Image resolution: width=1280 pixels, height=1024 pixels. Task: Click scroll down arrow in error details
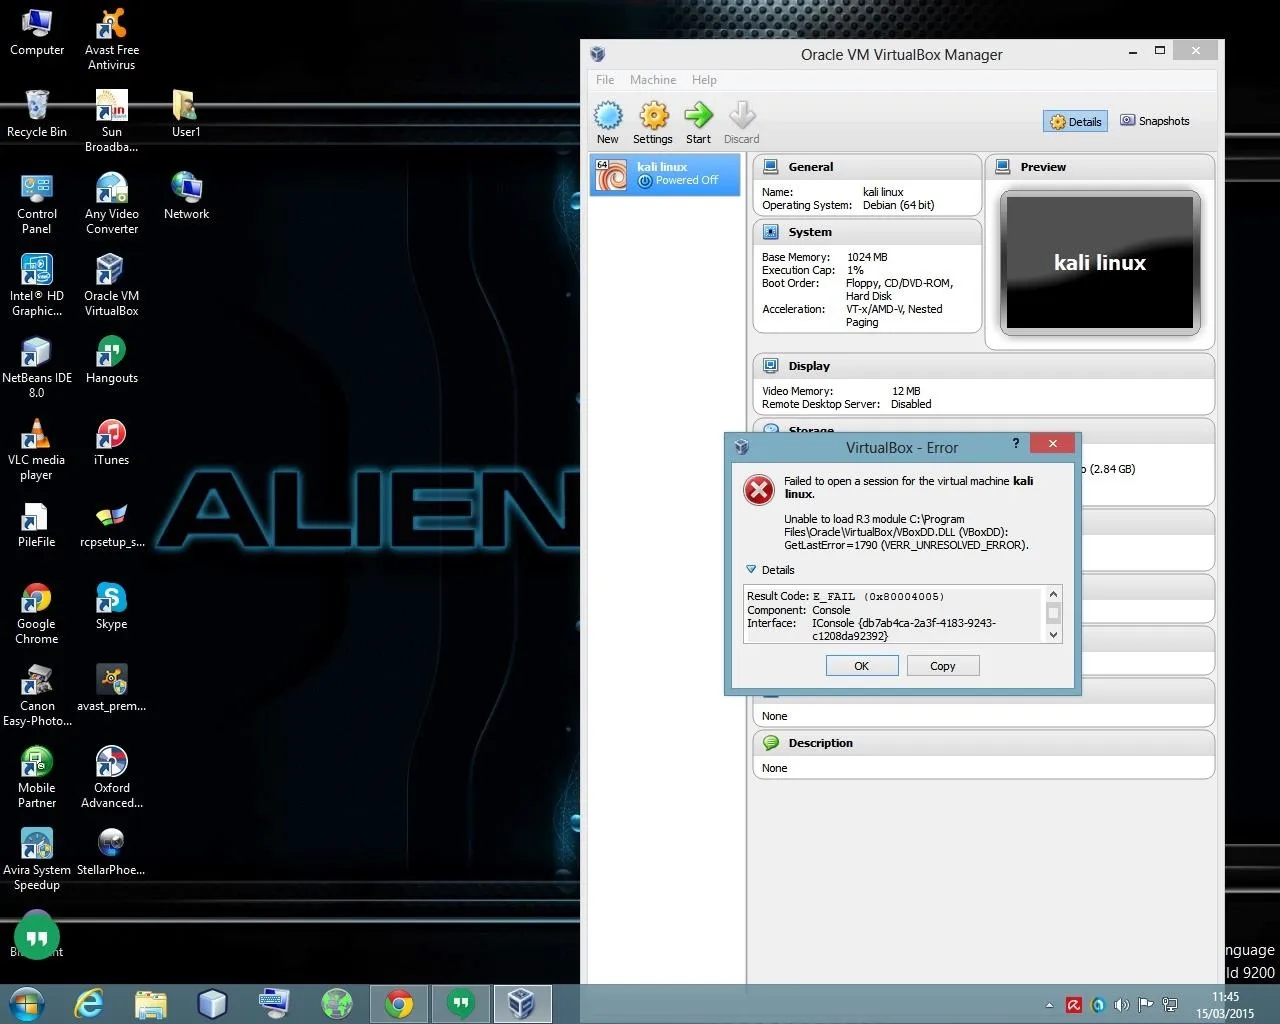(1053, 634)
